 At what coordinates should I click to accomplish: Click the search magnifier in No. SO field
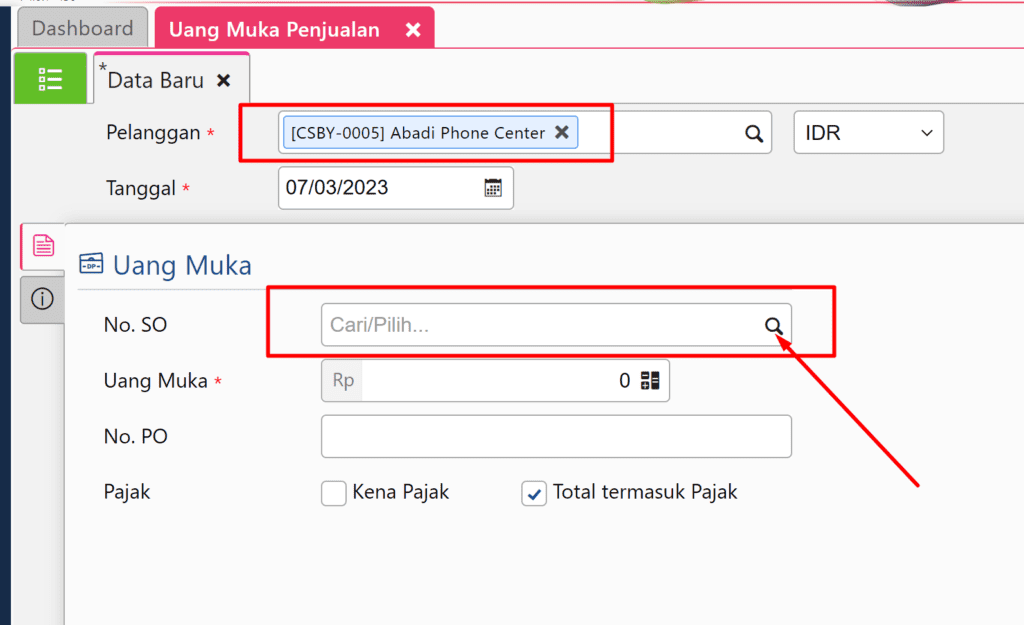click(x=774, y=325)
